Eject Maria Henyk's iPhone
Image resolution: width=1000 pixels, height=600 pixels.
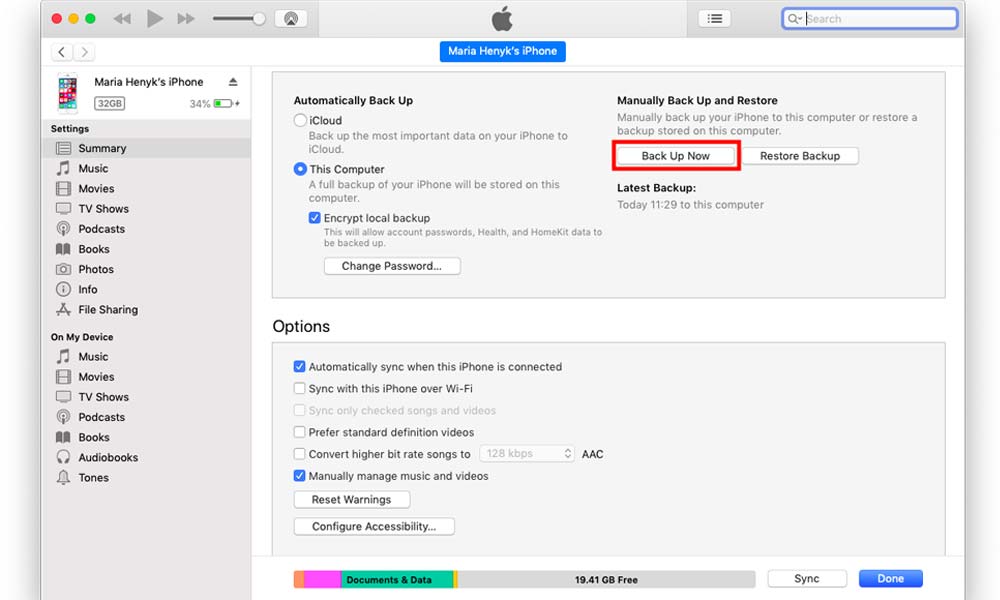pos(233,82)
